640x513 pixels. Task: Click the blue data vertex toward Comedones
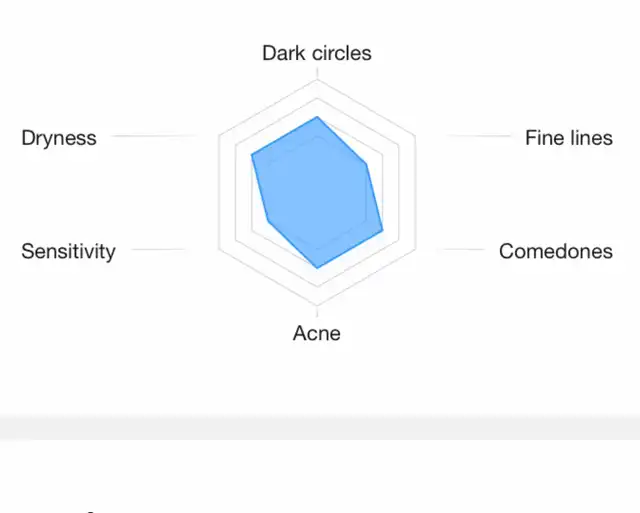[x=382, y=231]
